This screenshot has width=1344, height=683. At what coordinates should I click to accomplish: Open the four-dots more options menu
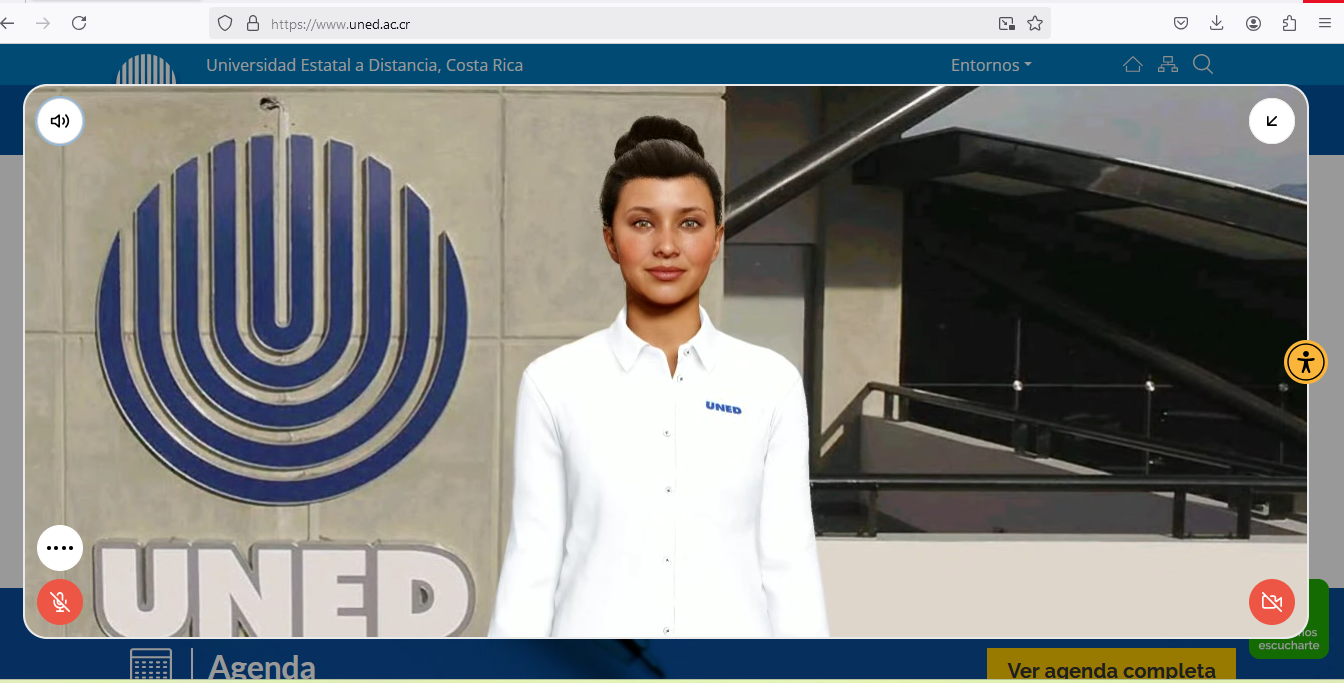point(60,548)
